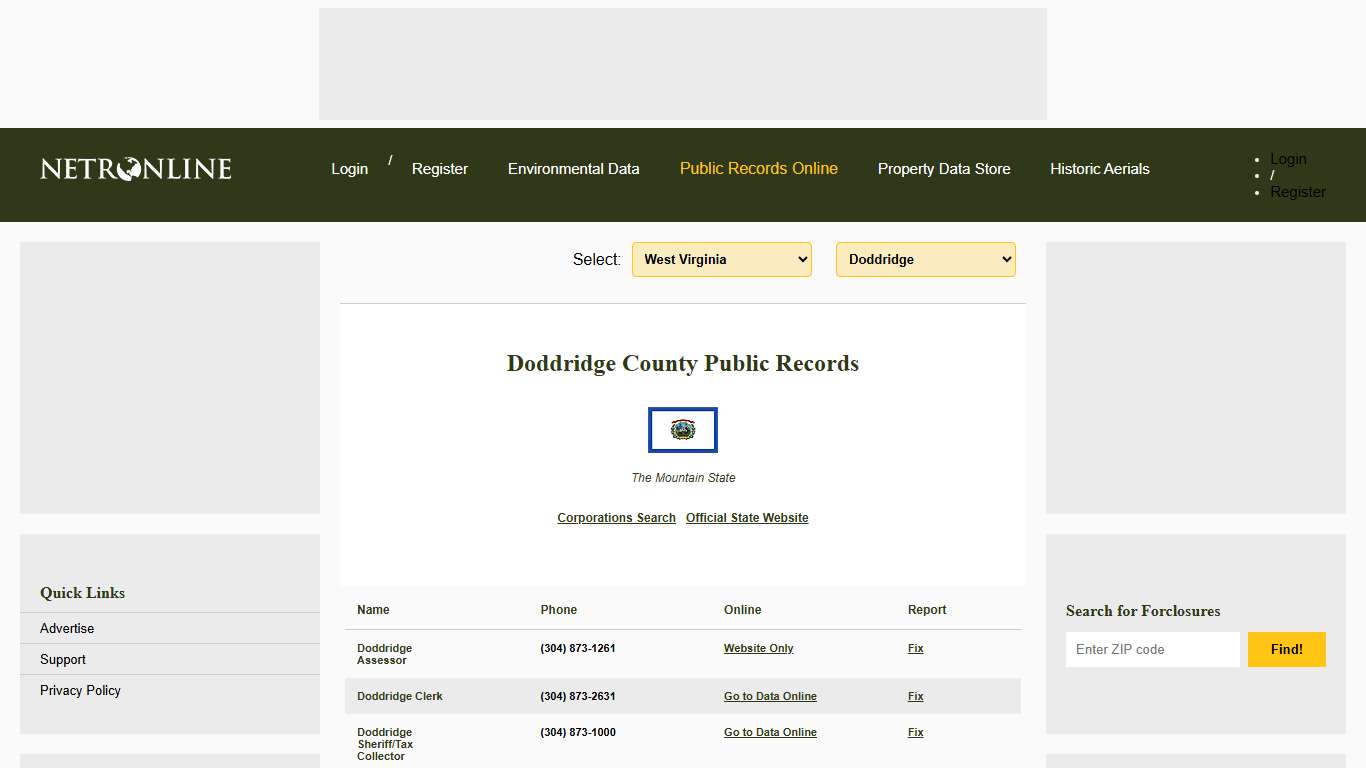This screenshot has height=768, width=1366.
Task: Go to the Property Data Store
Action: [x=944, y=169]
